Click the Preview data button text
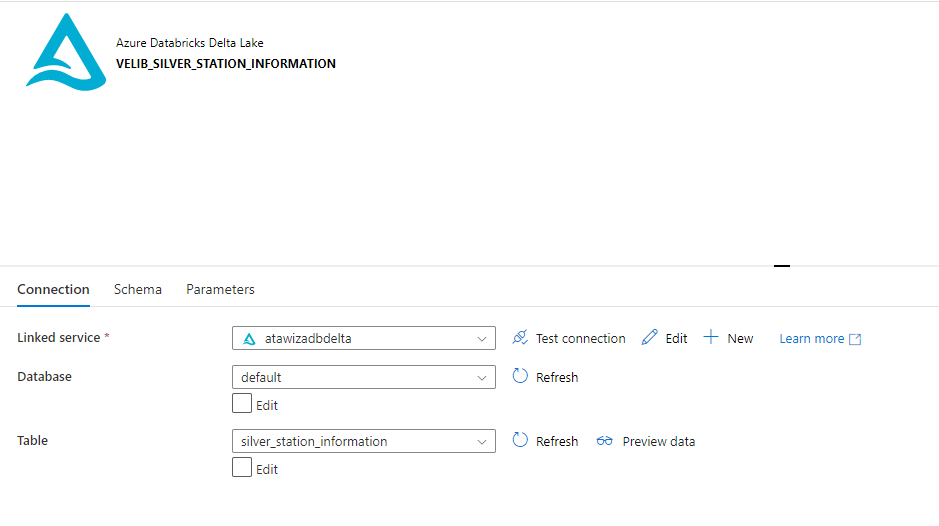 pos(658,441)
